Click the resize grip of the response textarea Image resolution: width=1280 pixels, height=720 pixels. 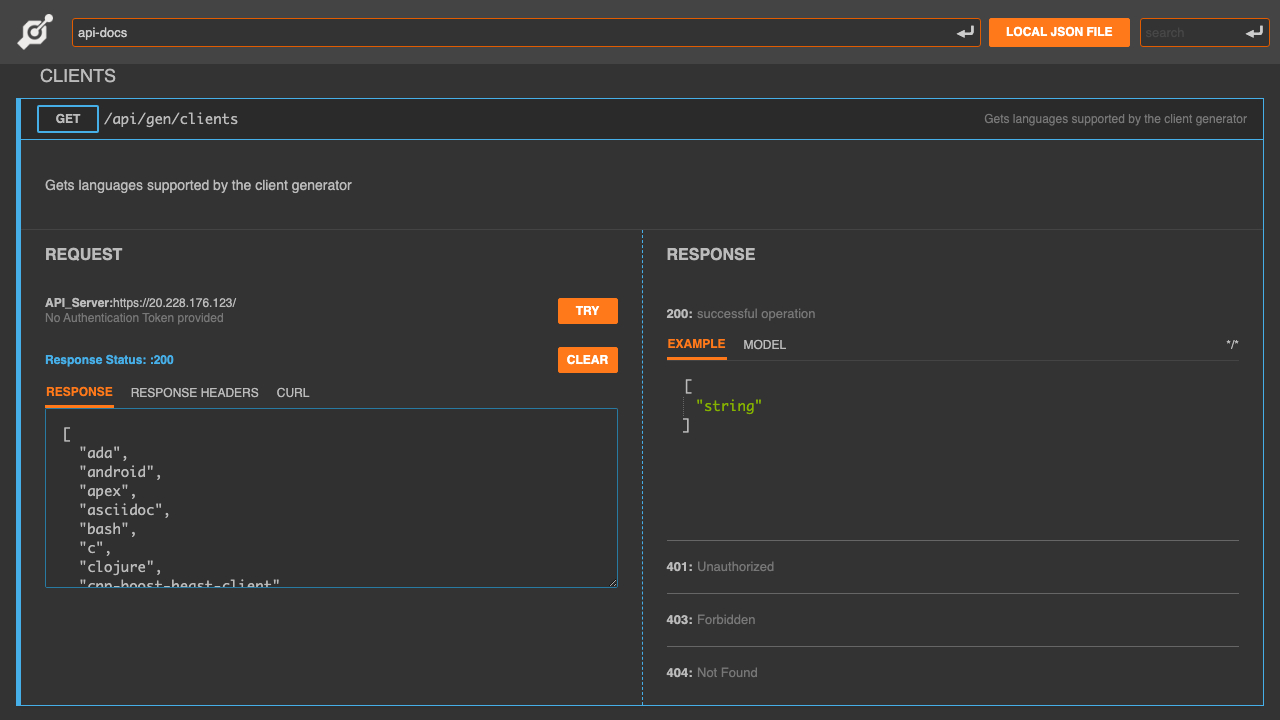[x=611, y=581]
